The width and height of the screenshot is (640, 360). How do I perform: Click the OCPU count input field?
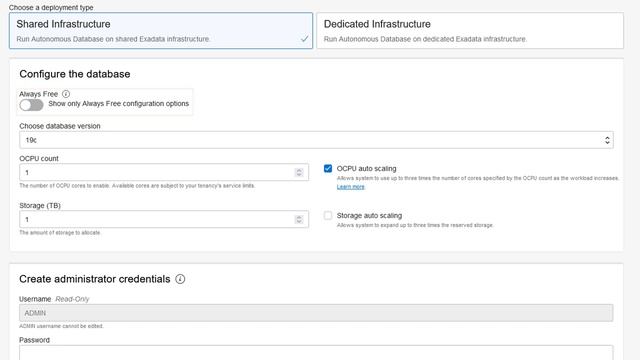tap(164, 172)
